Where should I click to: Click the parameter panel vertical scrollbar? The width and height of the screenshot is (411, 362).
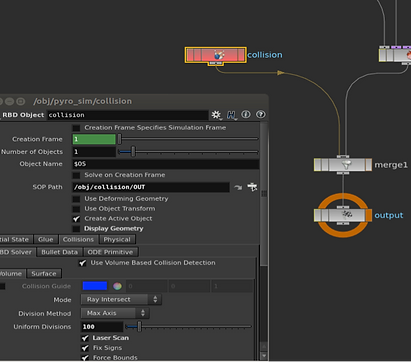coord(263,194)
